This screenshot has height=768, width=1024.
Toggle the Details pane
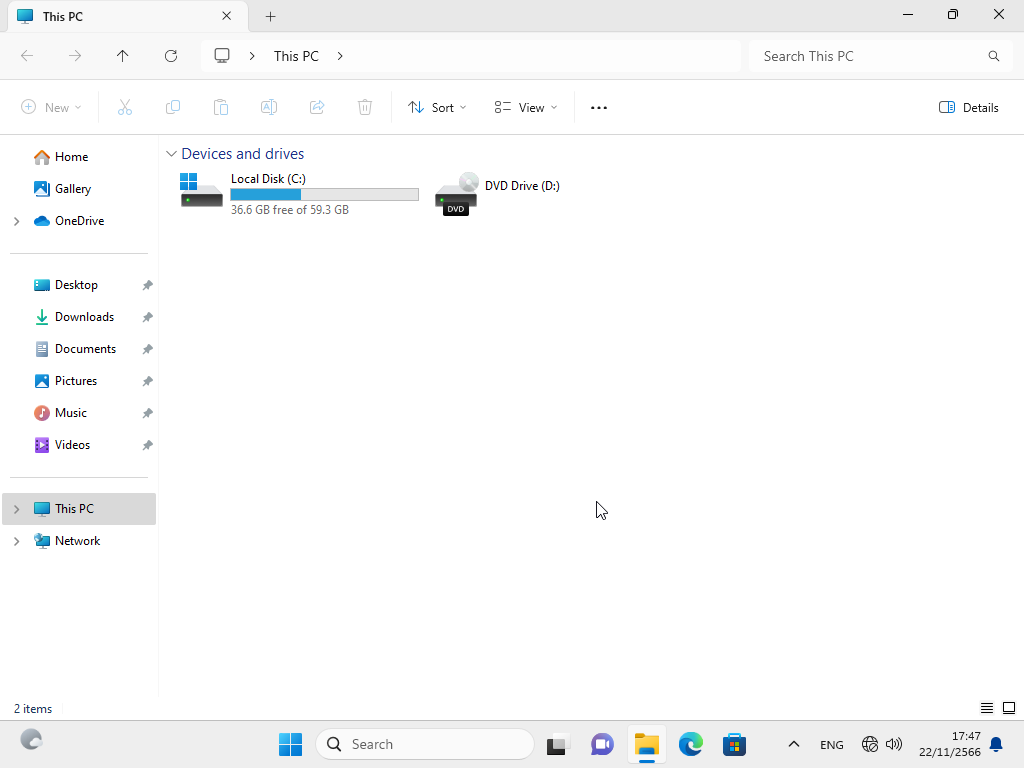tap(969, 107)
